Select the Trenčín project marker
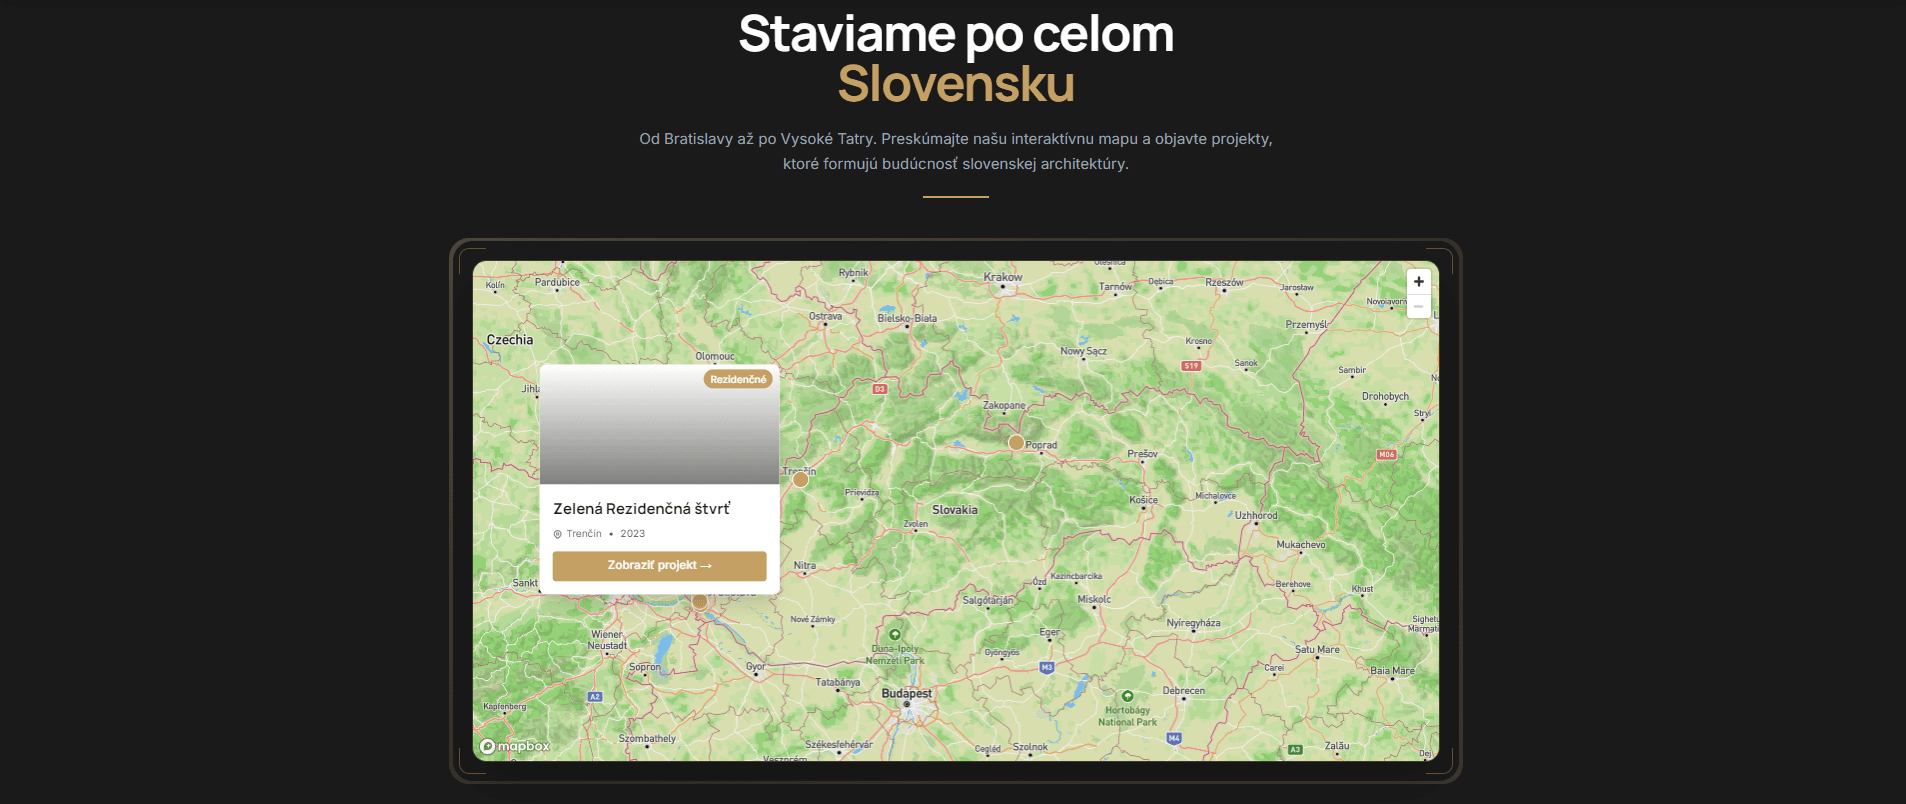Image resolution: width=1906 pixels, height=804 pixels. [800, 480]
